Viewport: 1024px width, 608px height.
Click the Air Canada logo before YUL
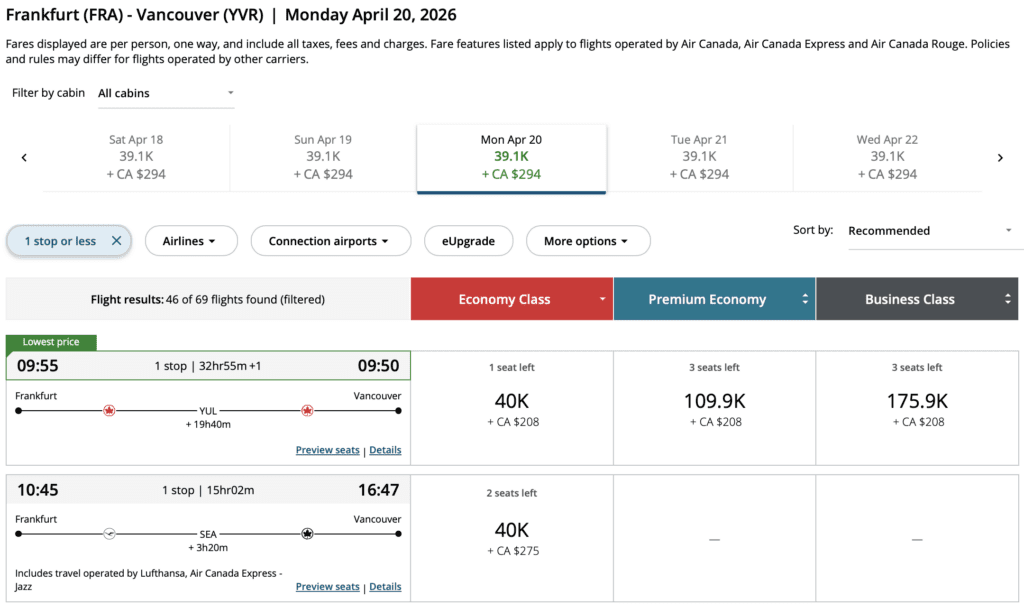[110, 410]
